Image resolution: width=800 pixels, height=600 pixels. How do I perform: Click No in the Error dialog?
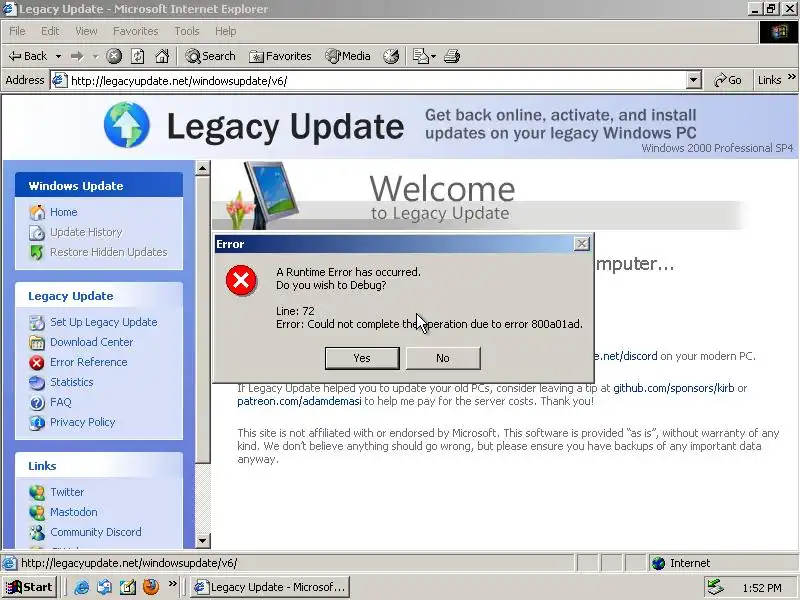443,358
